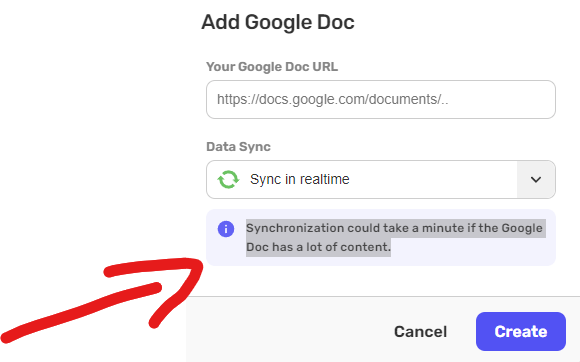Click into the Google Doc URL input field

[381, 99]
